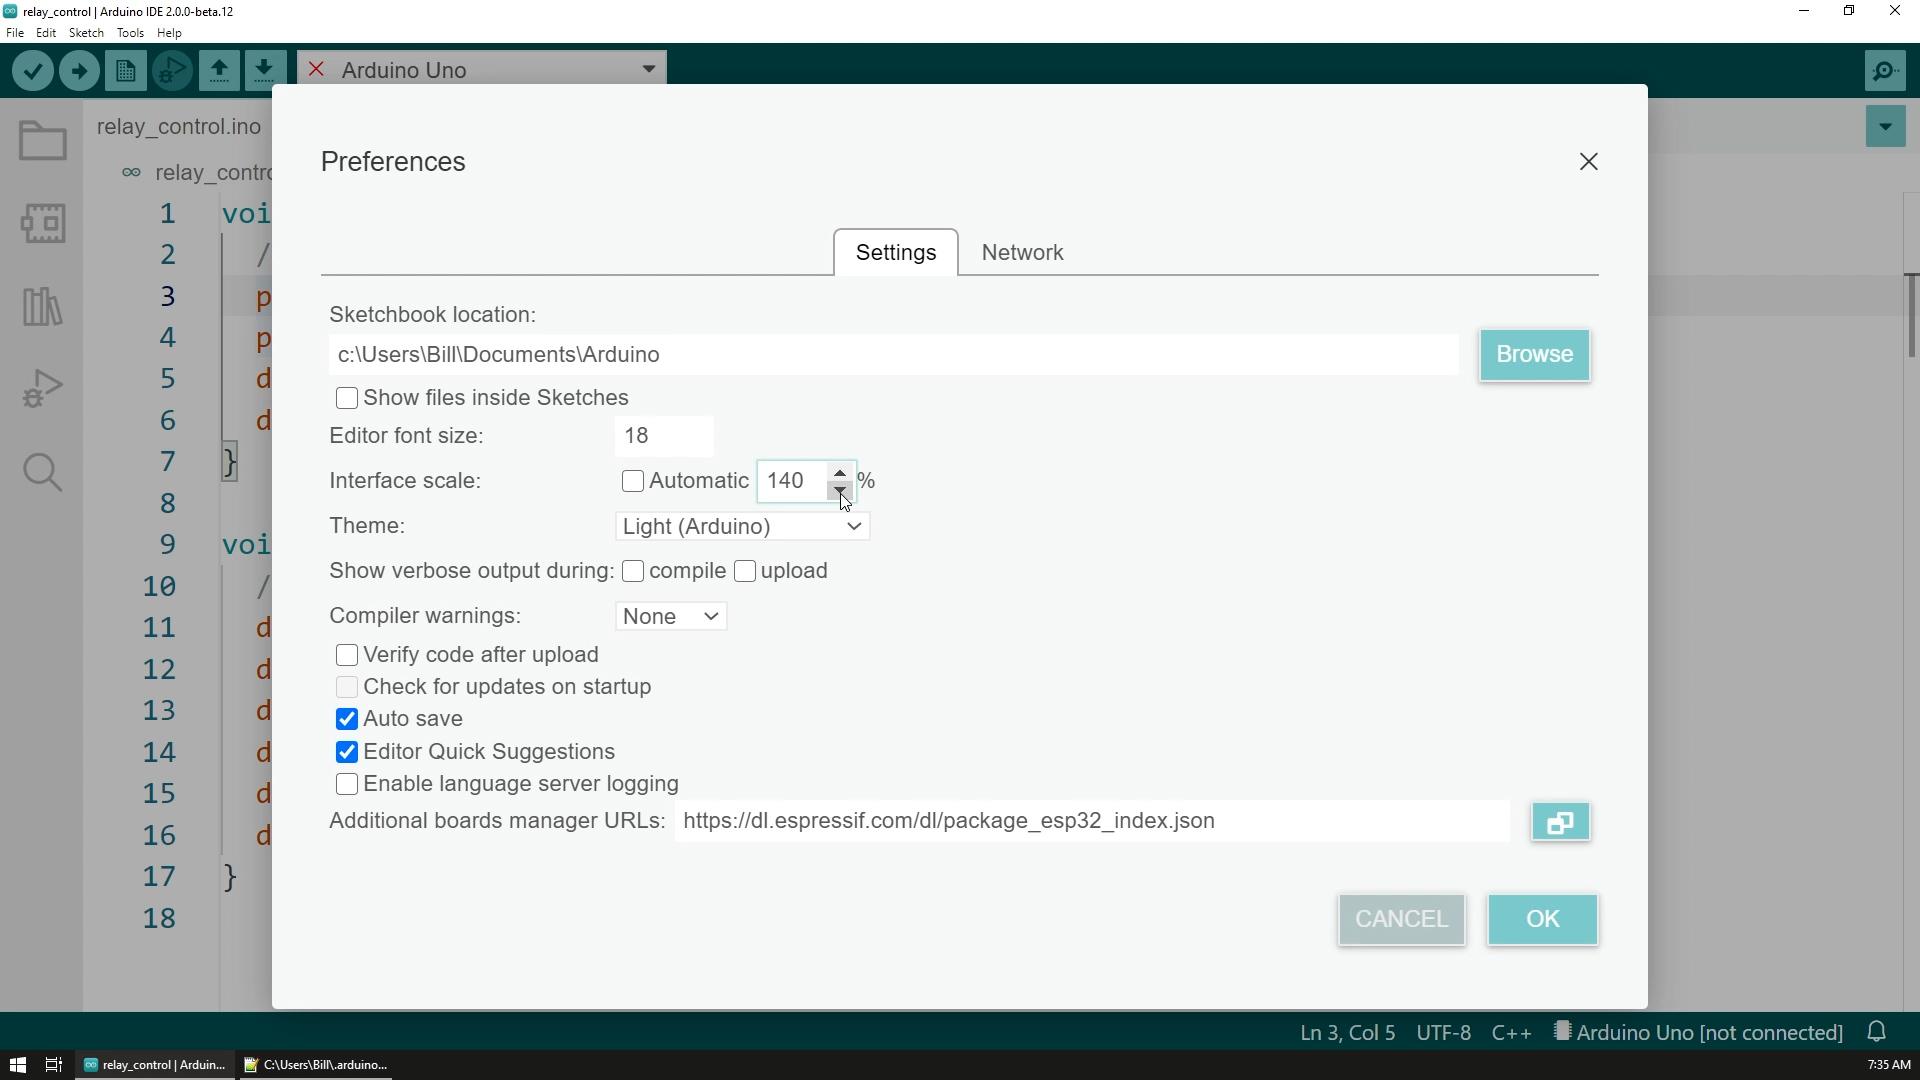This screenshot has width=1920, height=1080.
Task: Click the Additional boards manager URLs field
Action: tap(1092, 821)
